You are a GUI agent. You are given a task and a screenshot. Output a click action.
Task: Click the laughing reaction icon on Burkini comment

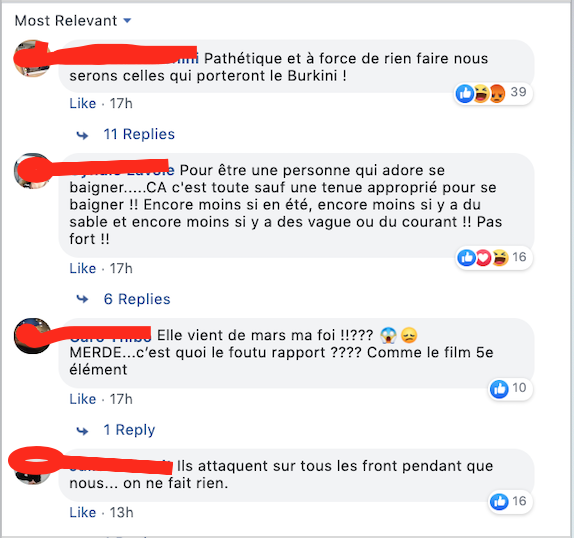pyautogui.click(x=481, y=94)
